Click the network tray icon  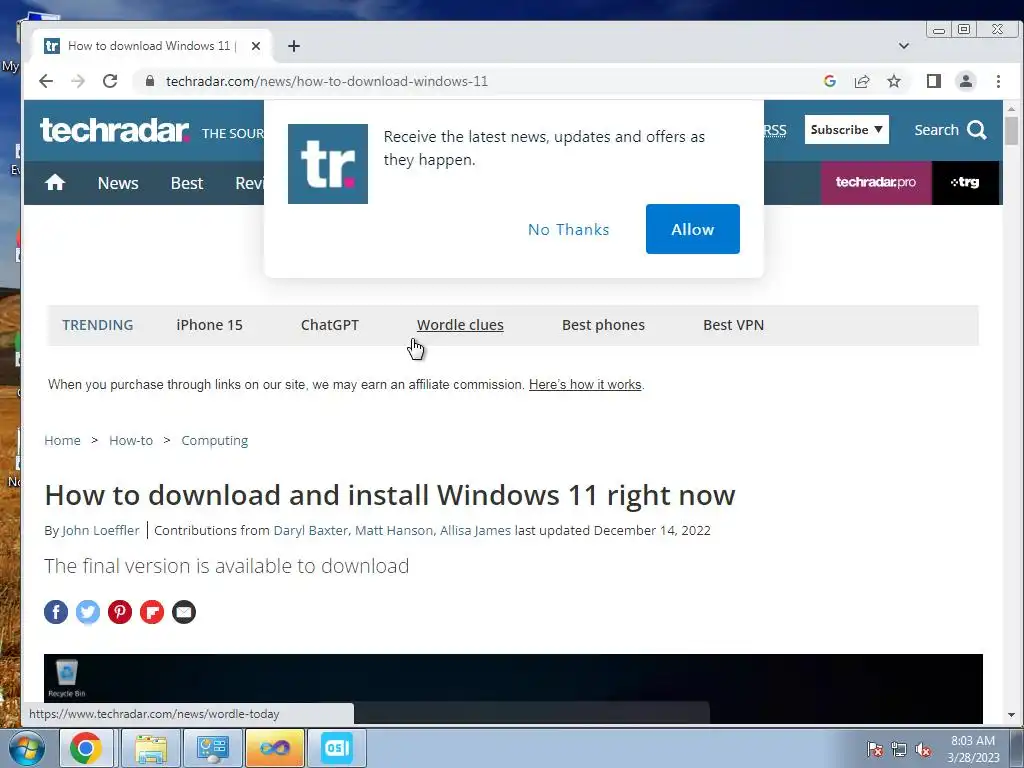click(x=899, y=750)
